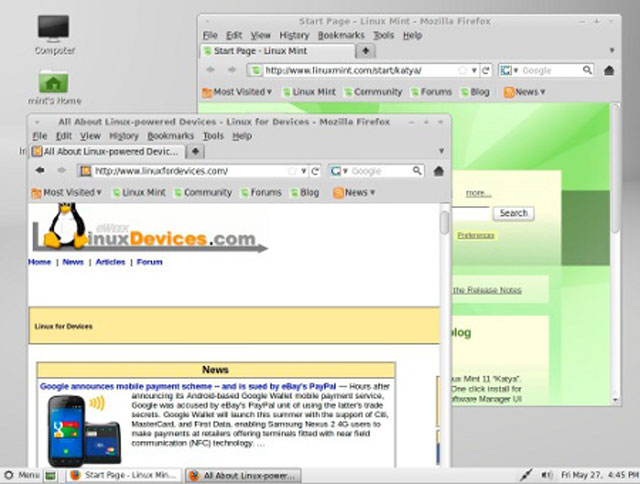Open a new tab in the Linux Devices window

point(195,151)
